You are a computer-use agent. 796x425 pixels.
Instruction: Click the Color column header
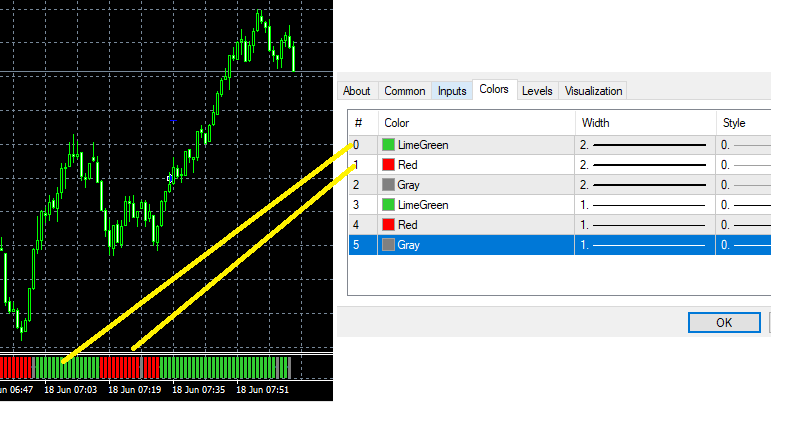pos(476,123)
